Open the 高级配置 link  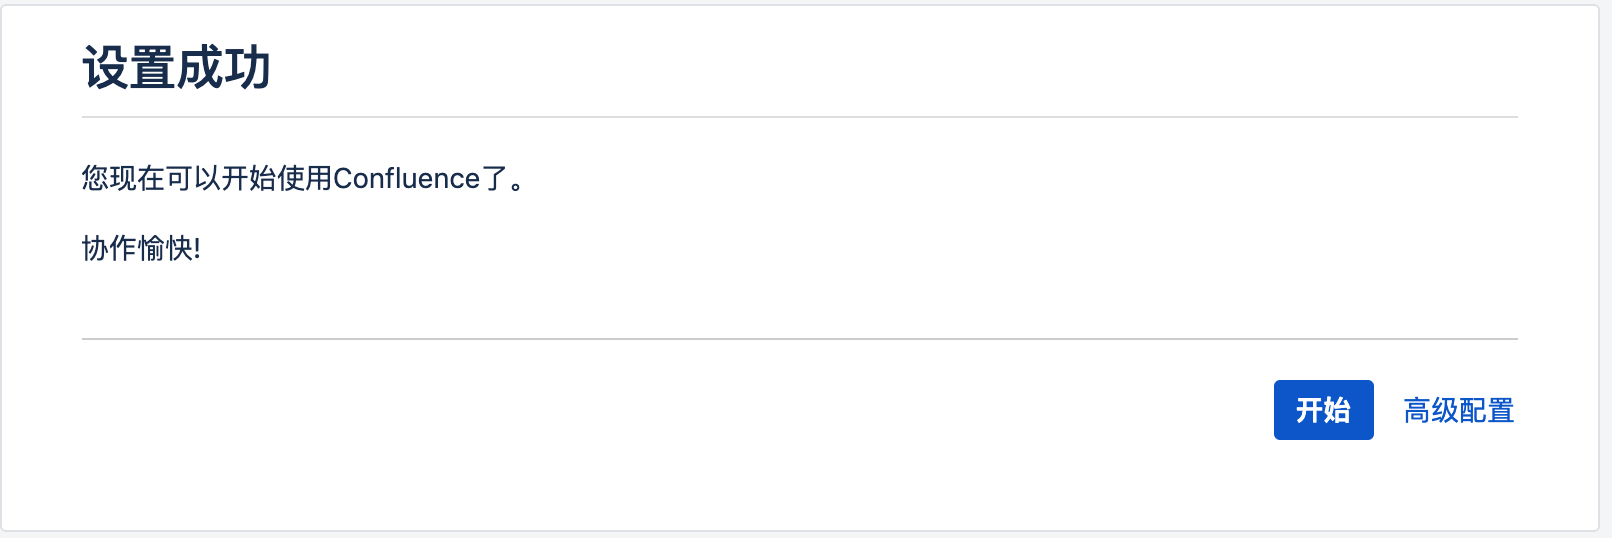pyautogui.click(x=1458, y=411)
